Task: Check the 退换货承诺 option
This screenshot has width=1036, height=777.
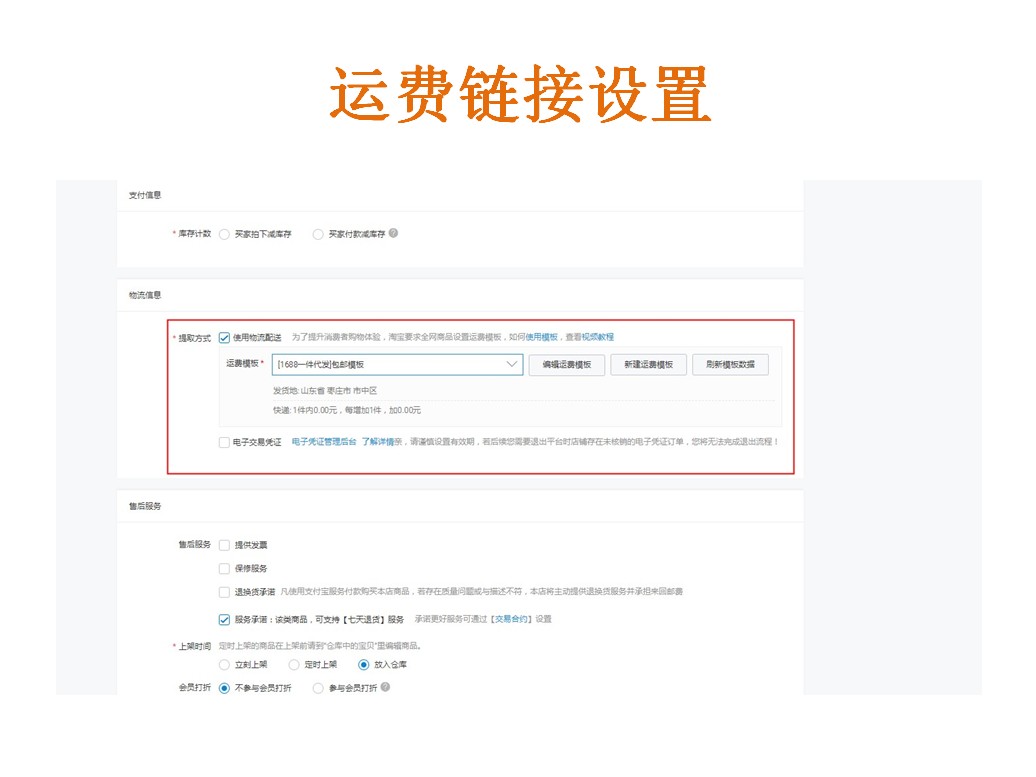Action: (224, 592)
